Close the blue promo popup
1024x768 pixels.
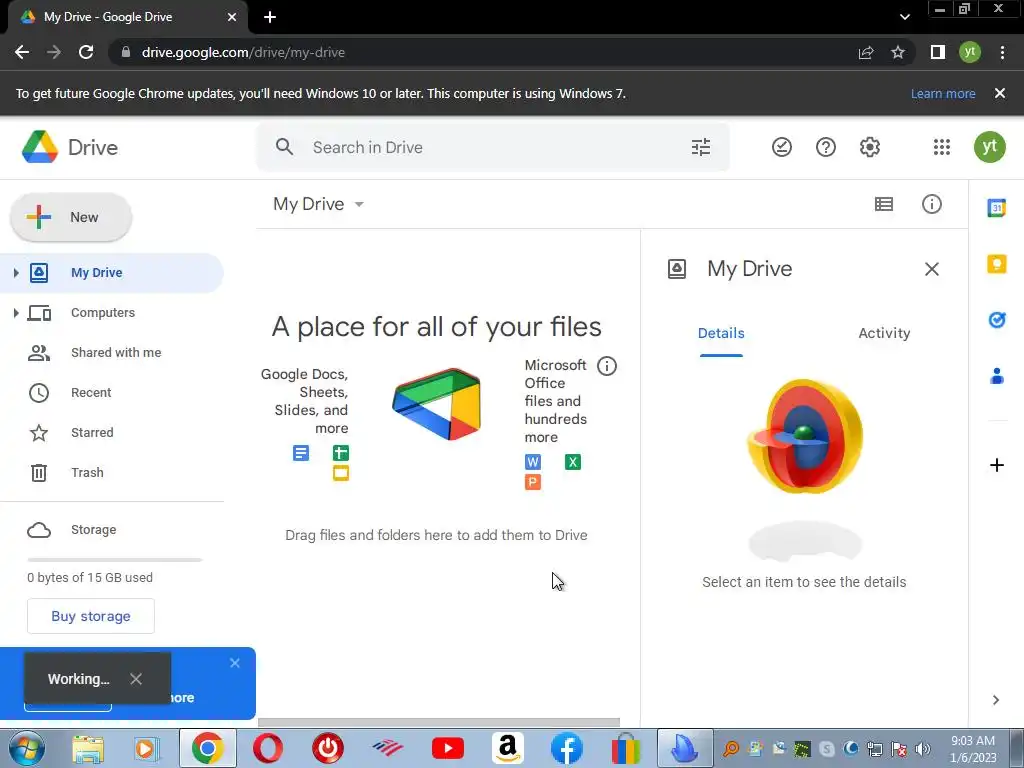click(x=235, y=663)
